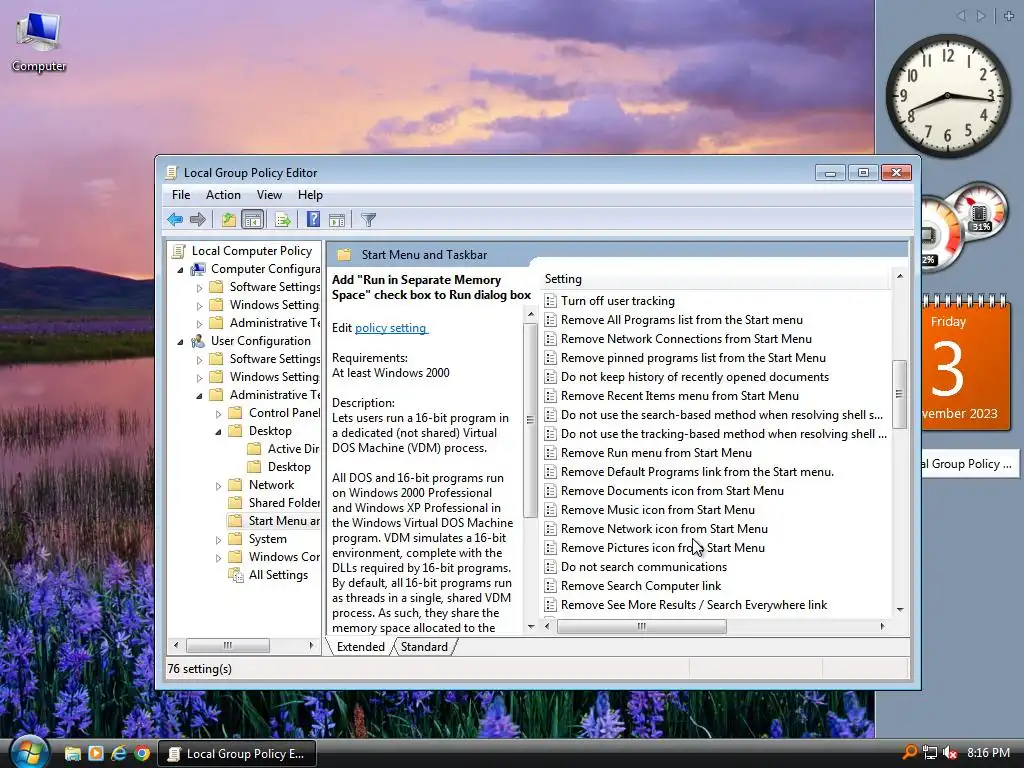The width and height of the screenshot is (1024, 768).
Task: Select Remove Search Computer link setting
Action: point(641,586)
